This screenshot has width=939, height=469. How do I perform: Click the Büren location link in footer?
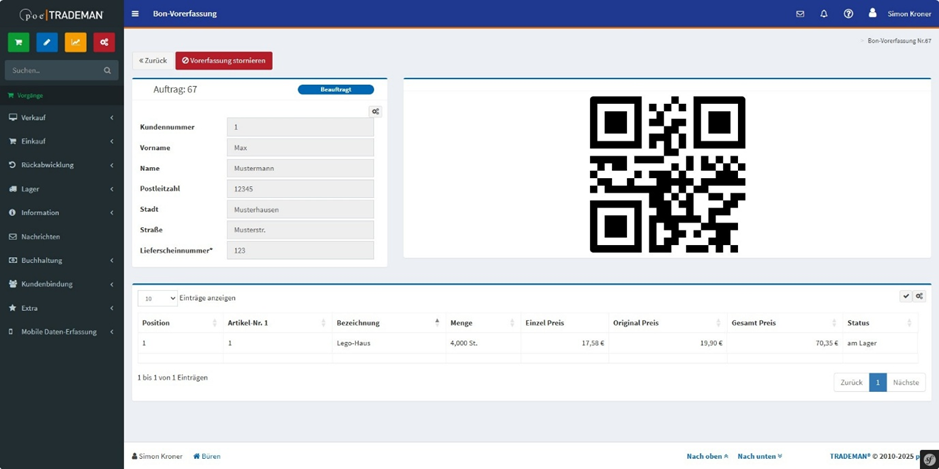207,456
